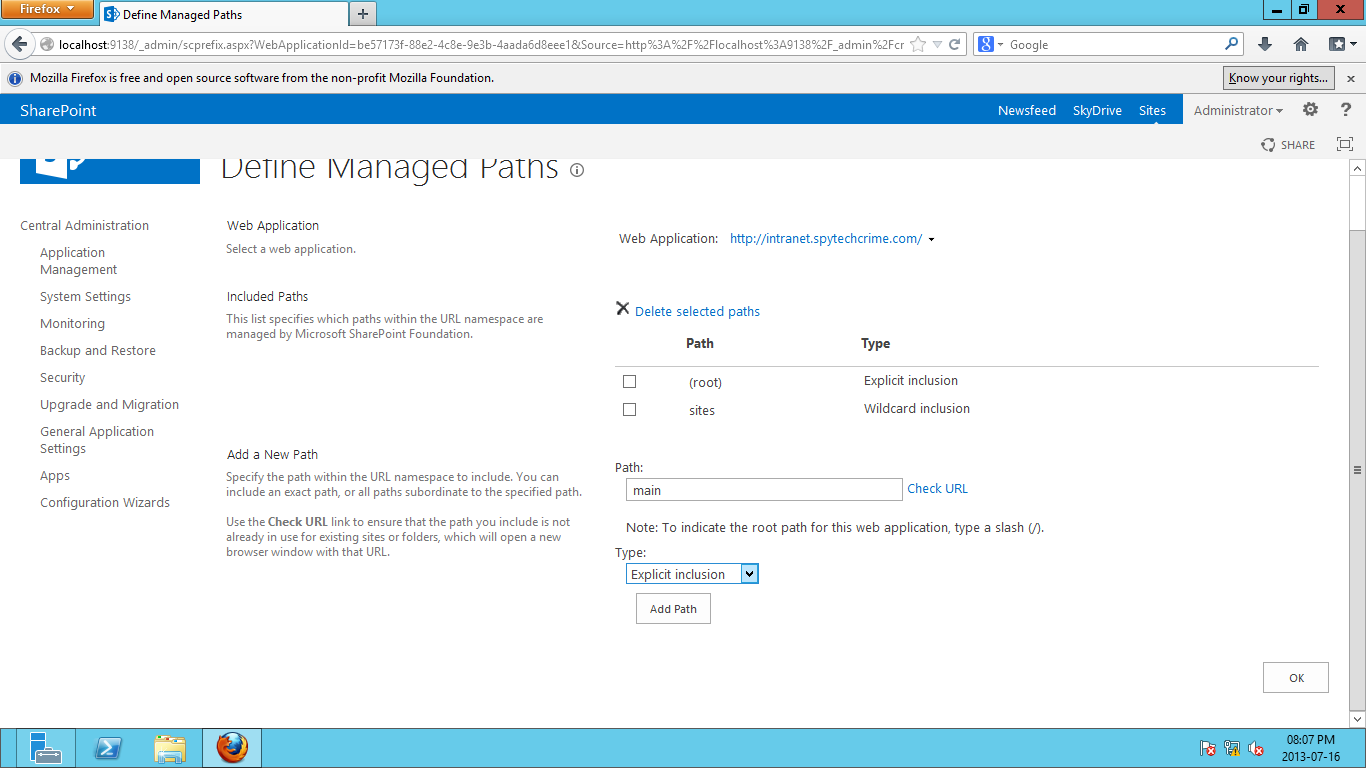Click the search magnifier icon

(x=1231, y=44)
